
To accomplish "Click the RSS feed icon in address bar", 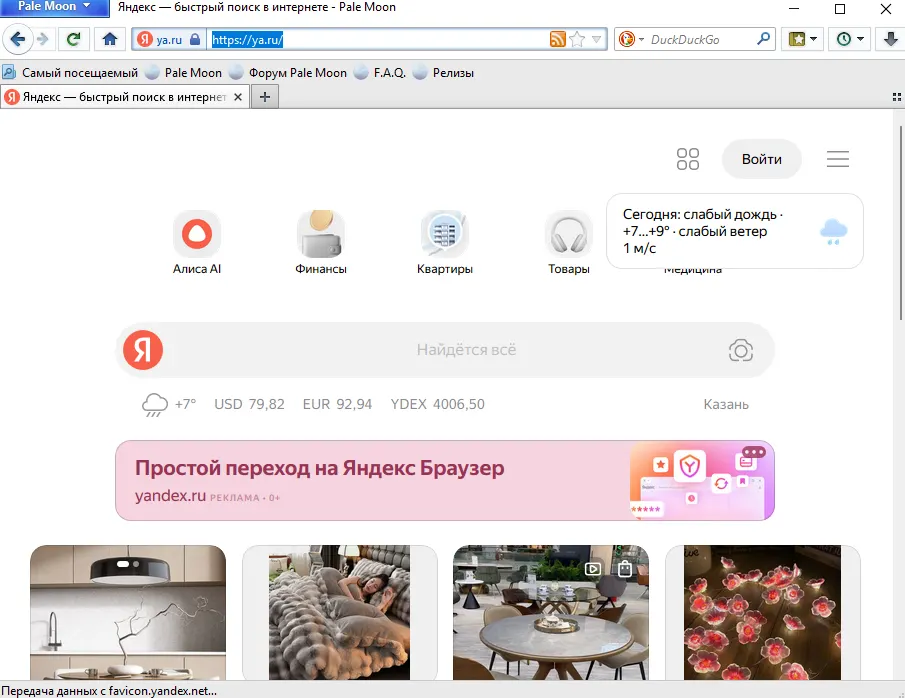I will 557,40.
